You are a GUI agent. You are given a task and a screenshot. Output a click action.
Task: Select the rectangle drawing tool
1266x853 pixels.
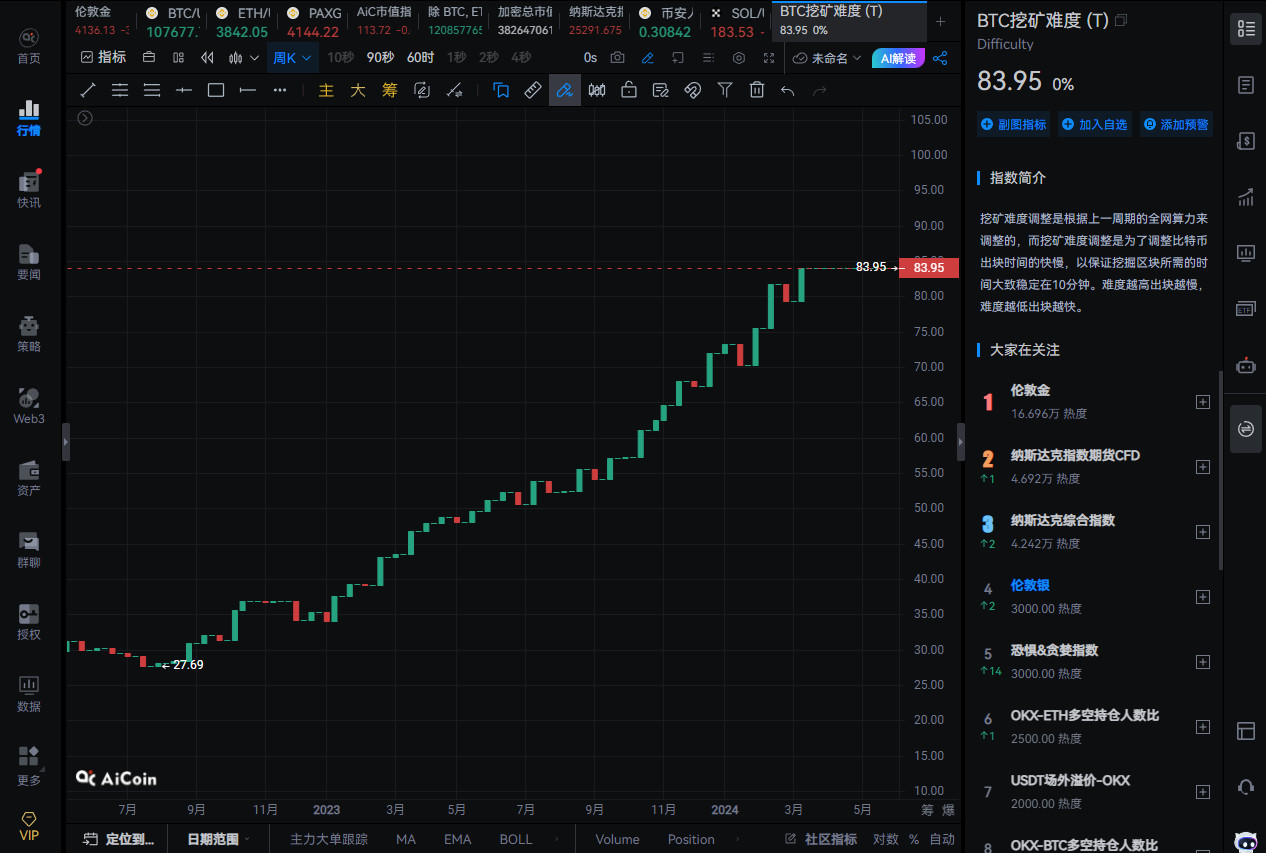click(x=216, y=90)
